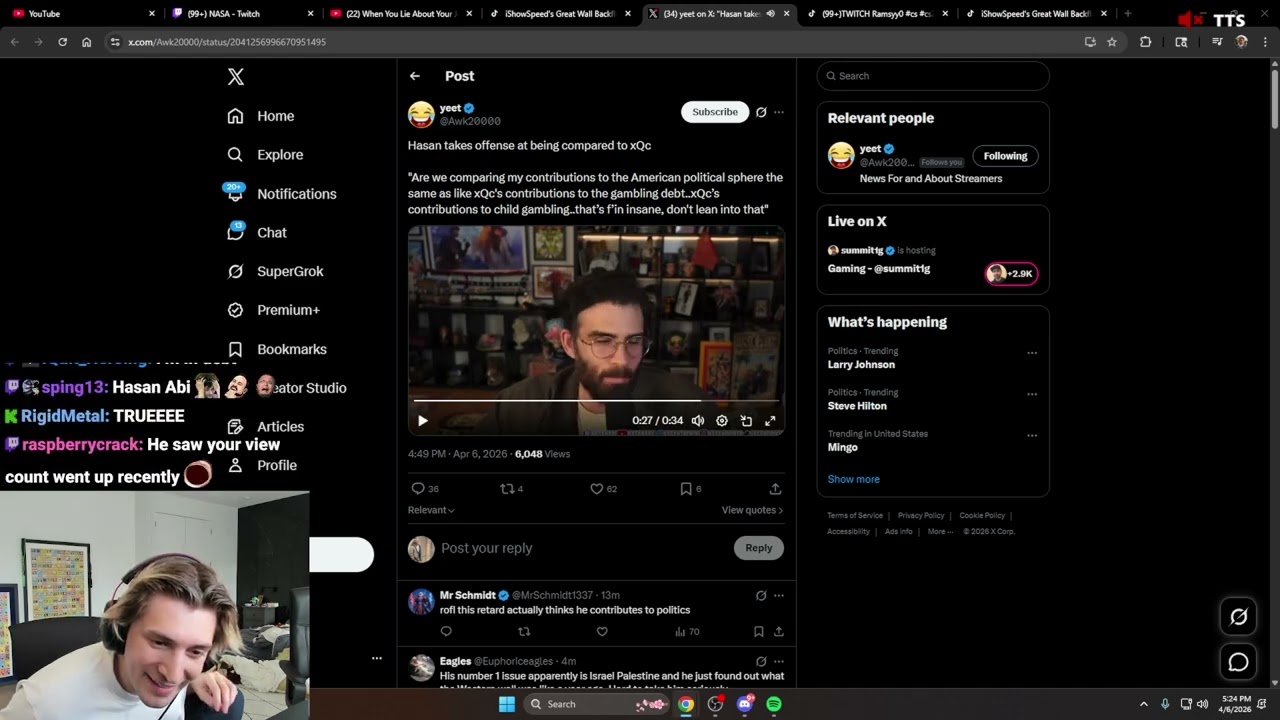Switch to the YouTube browser tab
This screenshot has height=720, width=1280.
[x=83, y=14]
